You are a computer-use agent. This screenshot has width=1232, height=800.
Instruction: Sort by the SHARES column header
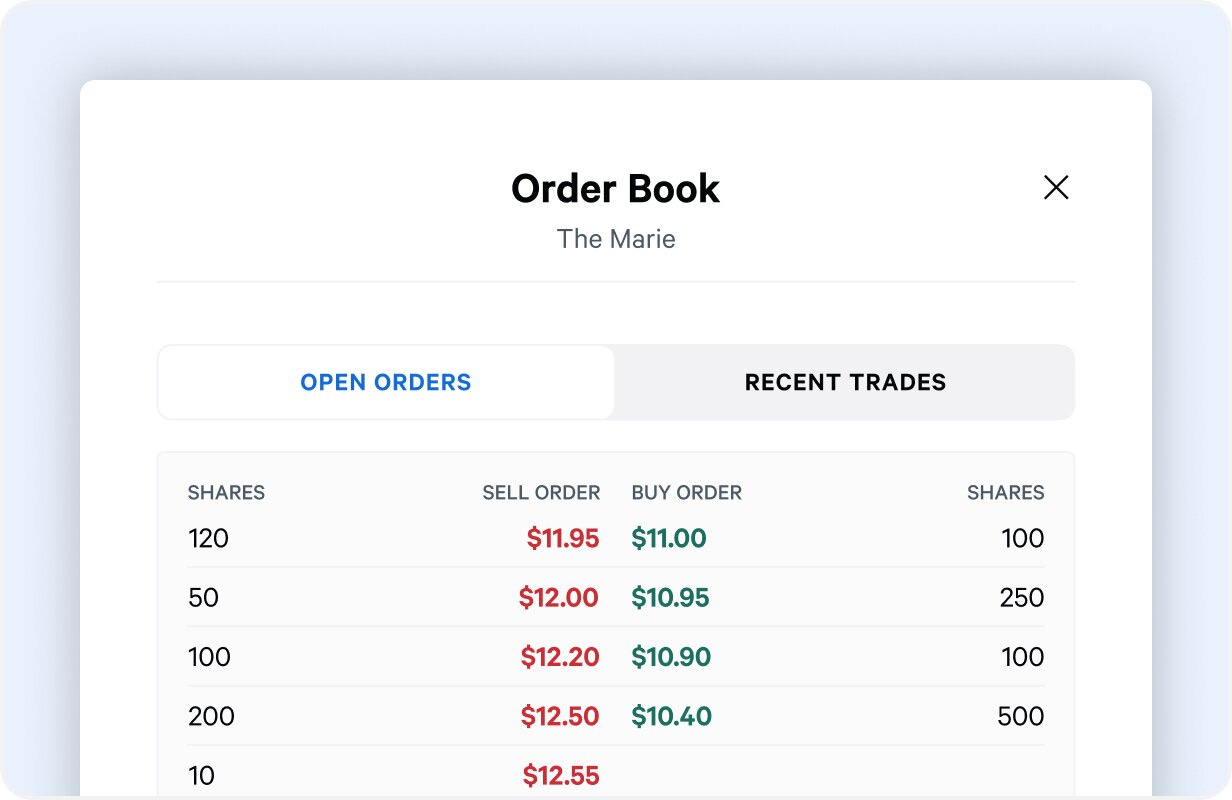click(x=226, y=492)
